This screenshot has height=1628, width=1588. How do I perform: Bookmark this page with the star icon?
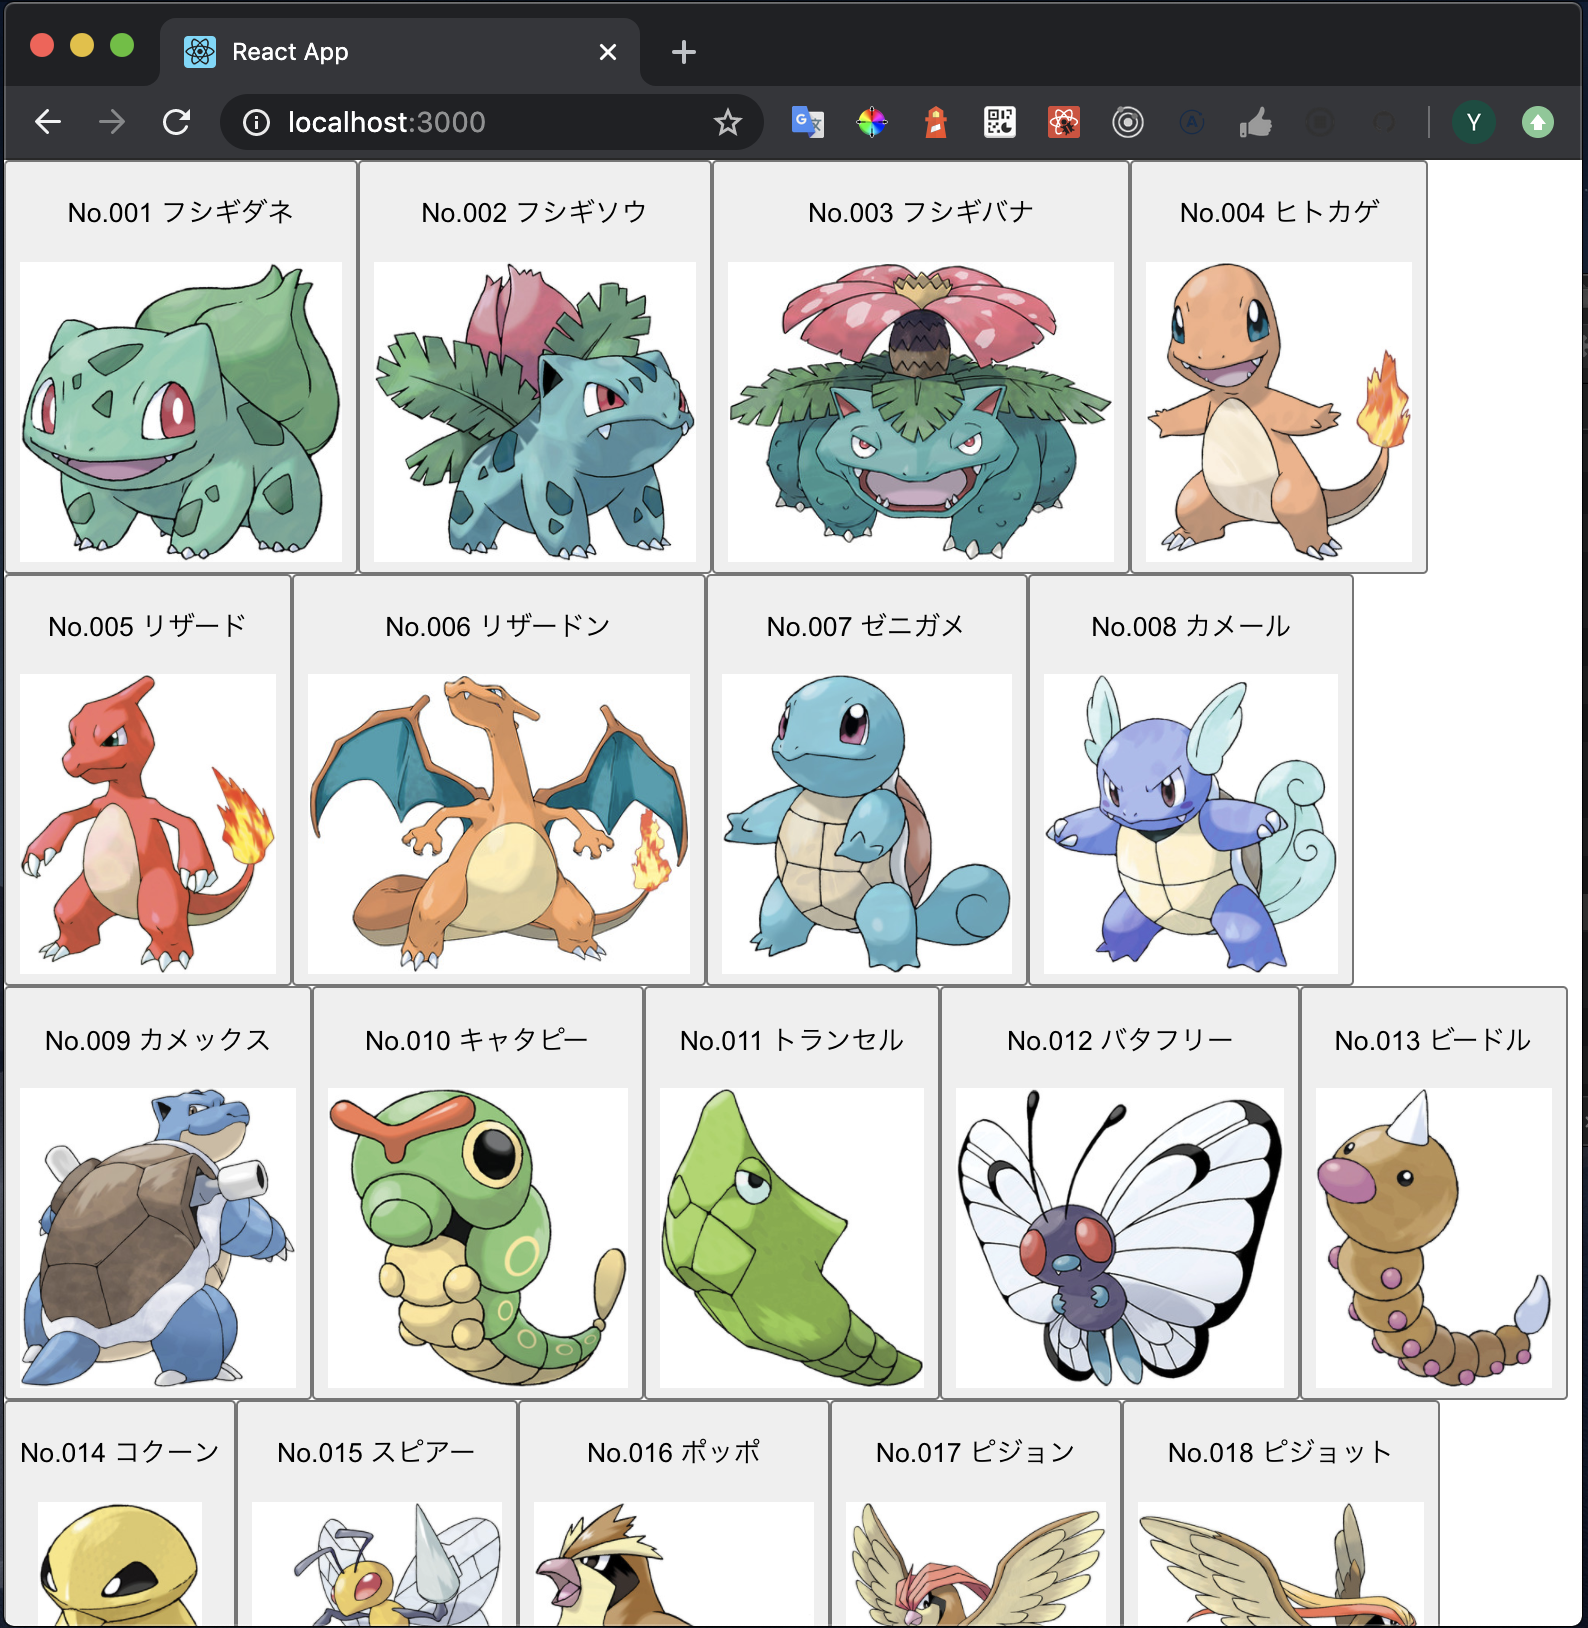tap(727, 122)
